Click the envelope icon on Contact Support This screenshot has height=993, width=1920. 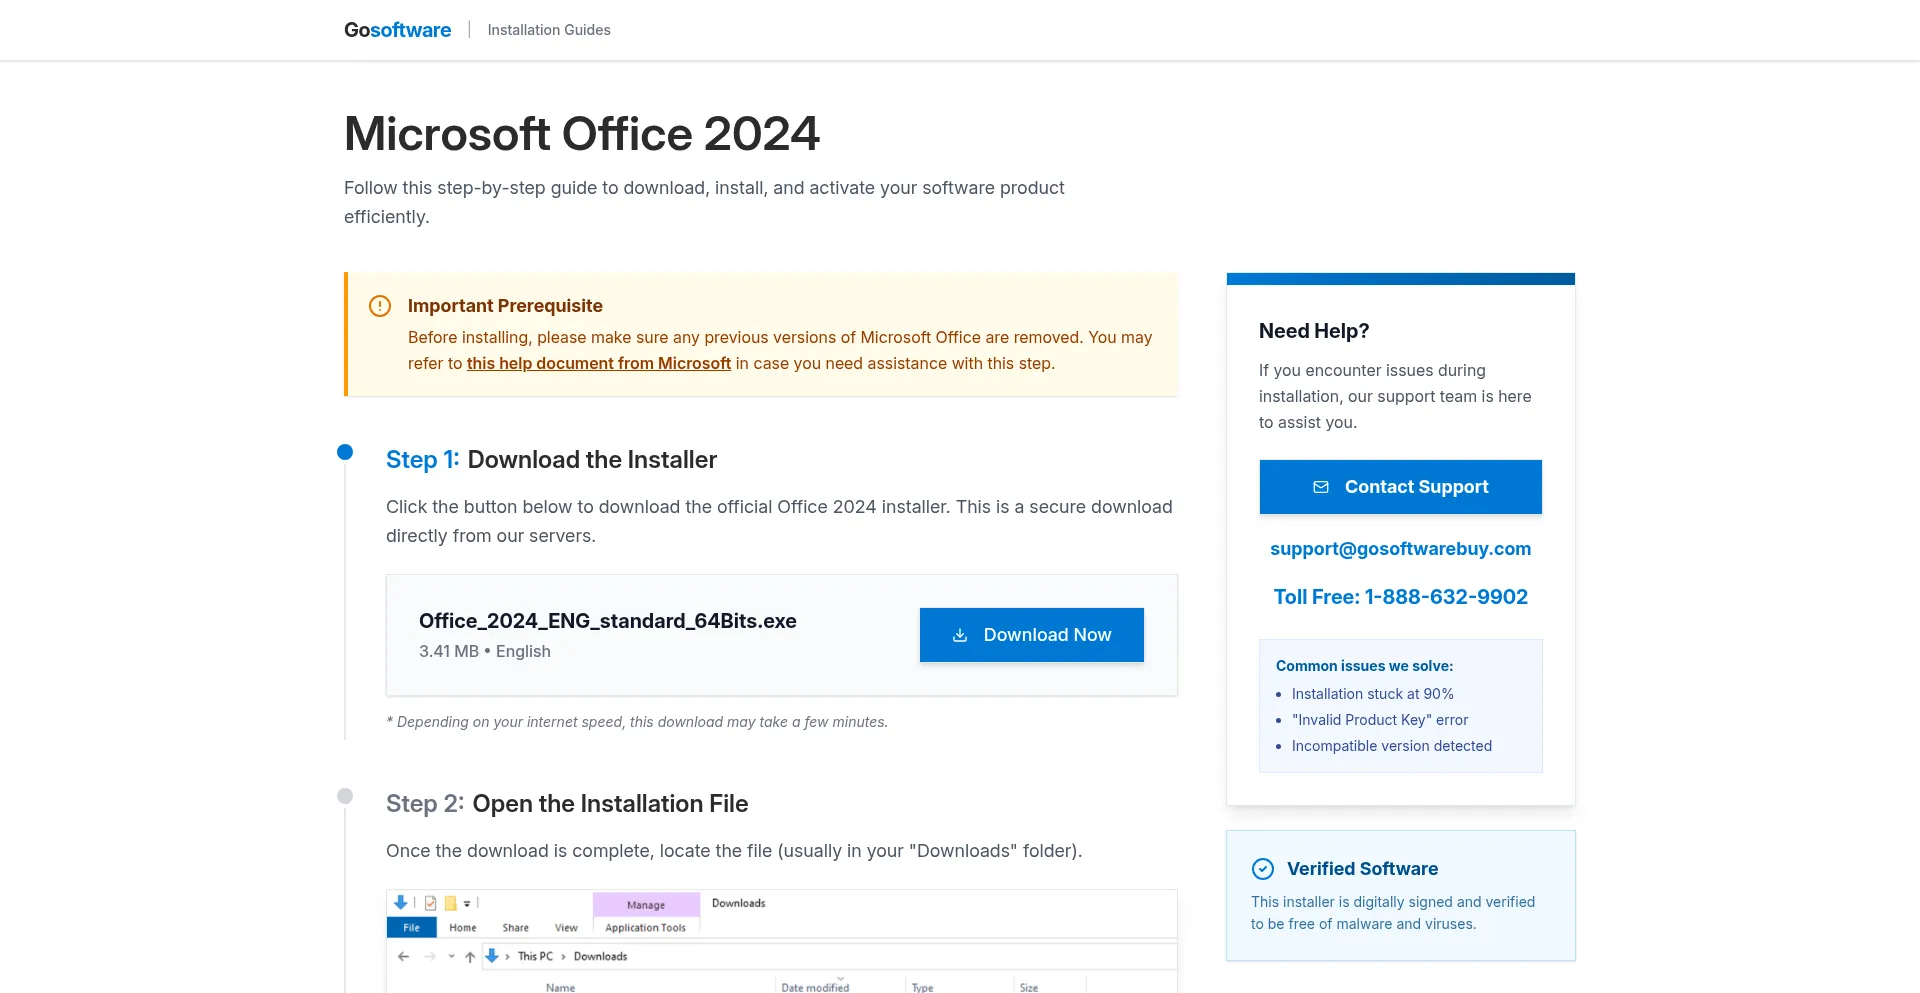[x=1321, y=487]
